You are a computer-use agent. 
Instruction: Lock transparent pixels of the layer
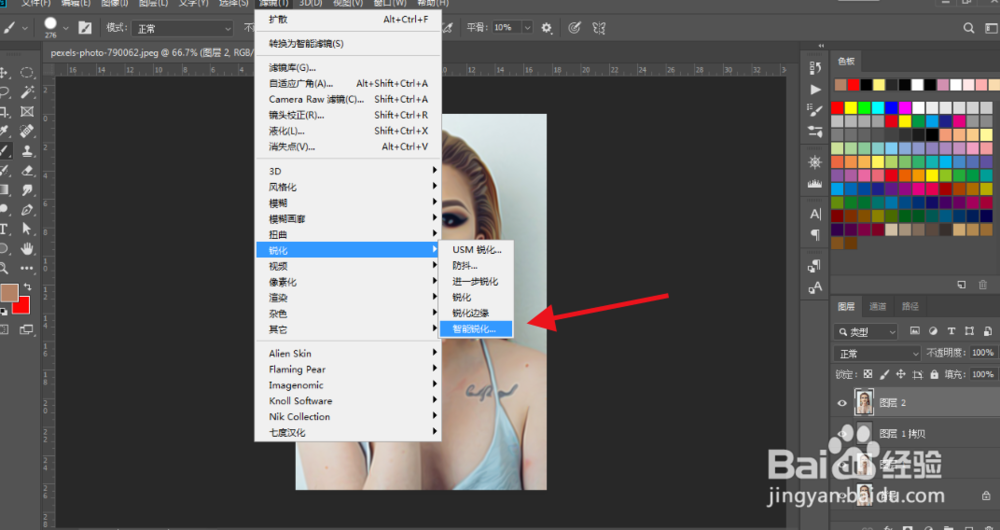pos(867,374)
